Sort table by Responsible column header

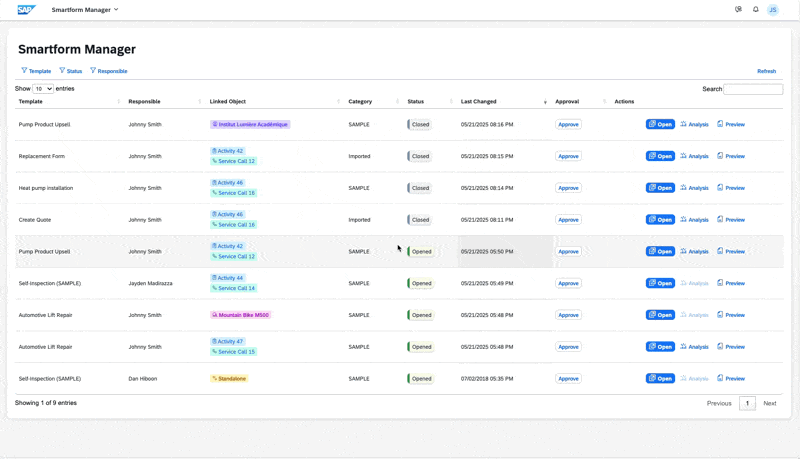pyautogui.click(x=144, y=102)
